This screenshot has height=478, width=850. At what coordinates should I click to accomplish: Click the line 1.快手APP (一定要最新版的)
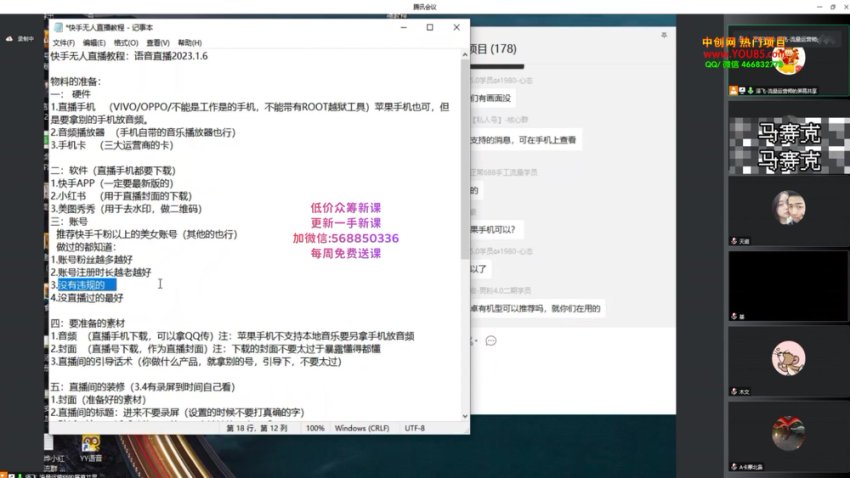tap(112, 183)
